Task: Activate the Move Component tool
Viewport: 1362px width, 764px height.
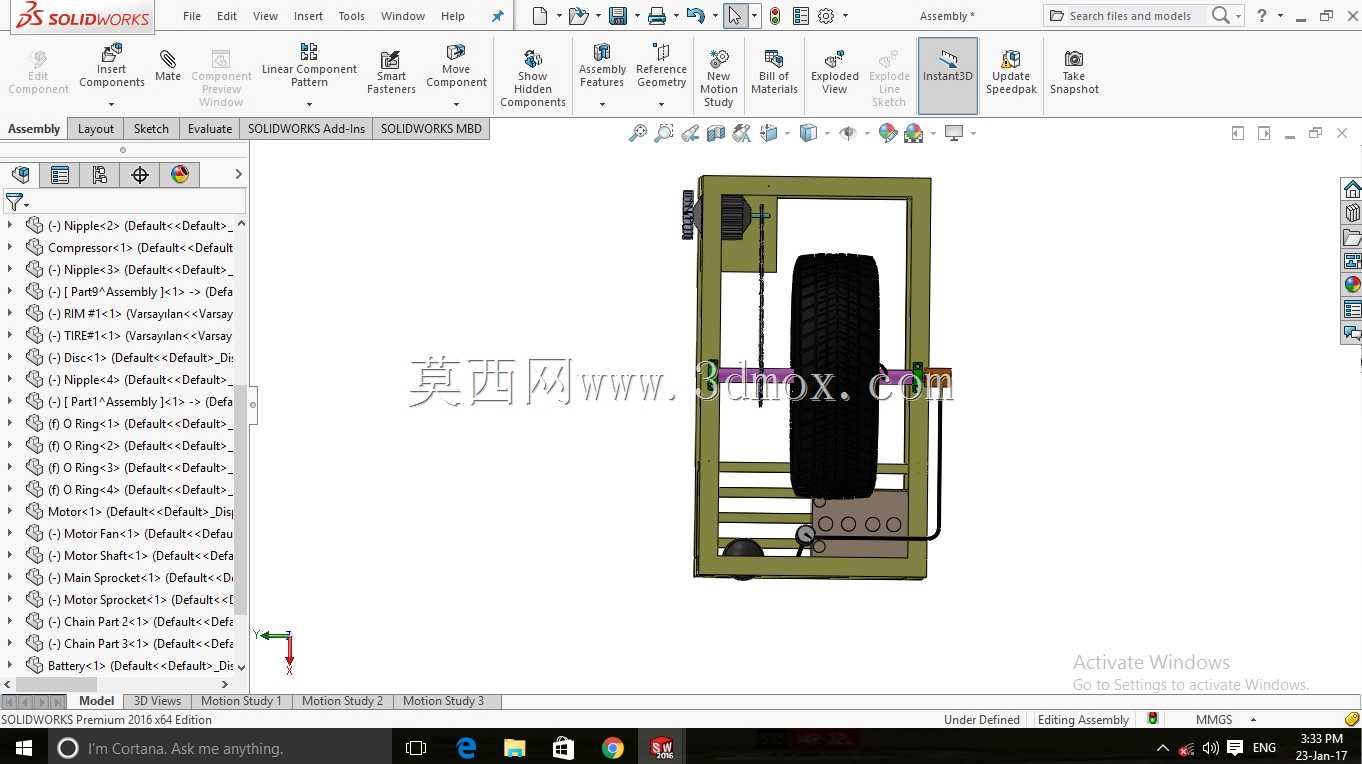Action: point(456,68)
